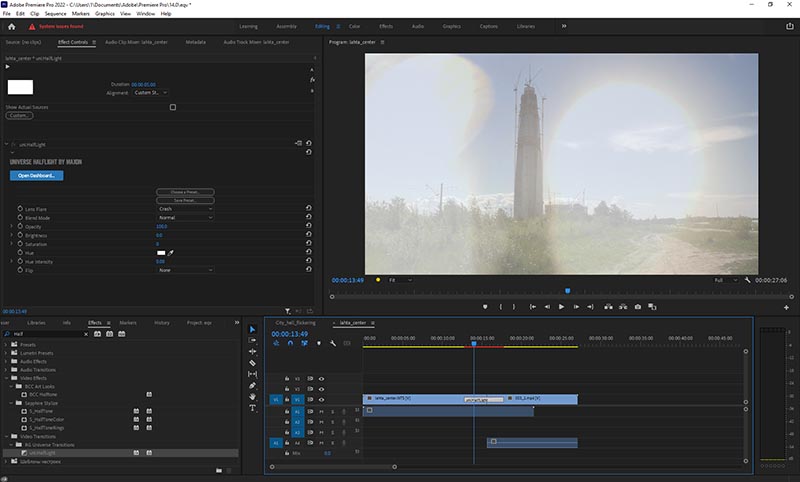The height and width of the screenshot is (482, 800).
Task: Click the Button Editor plus icon
Action: [786, 307]
